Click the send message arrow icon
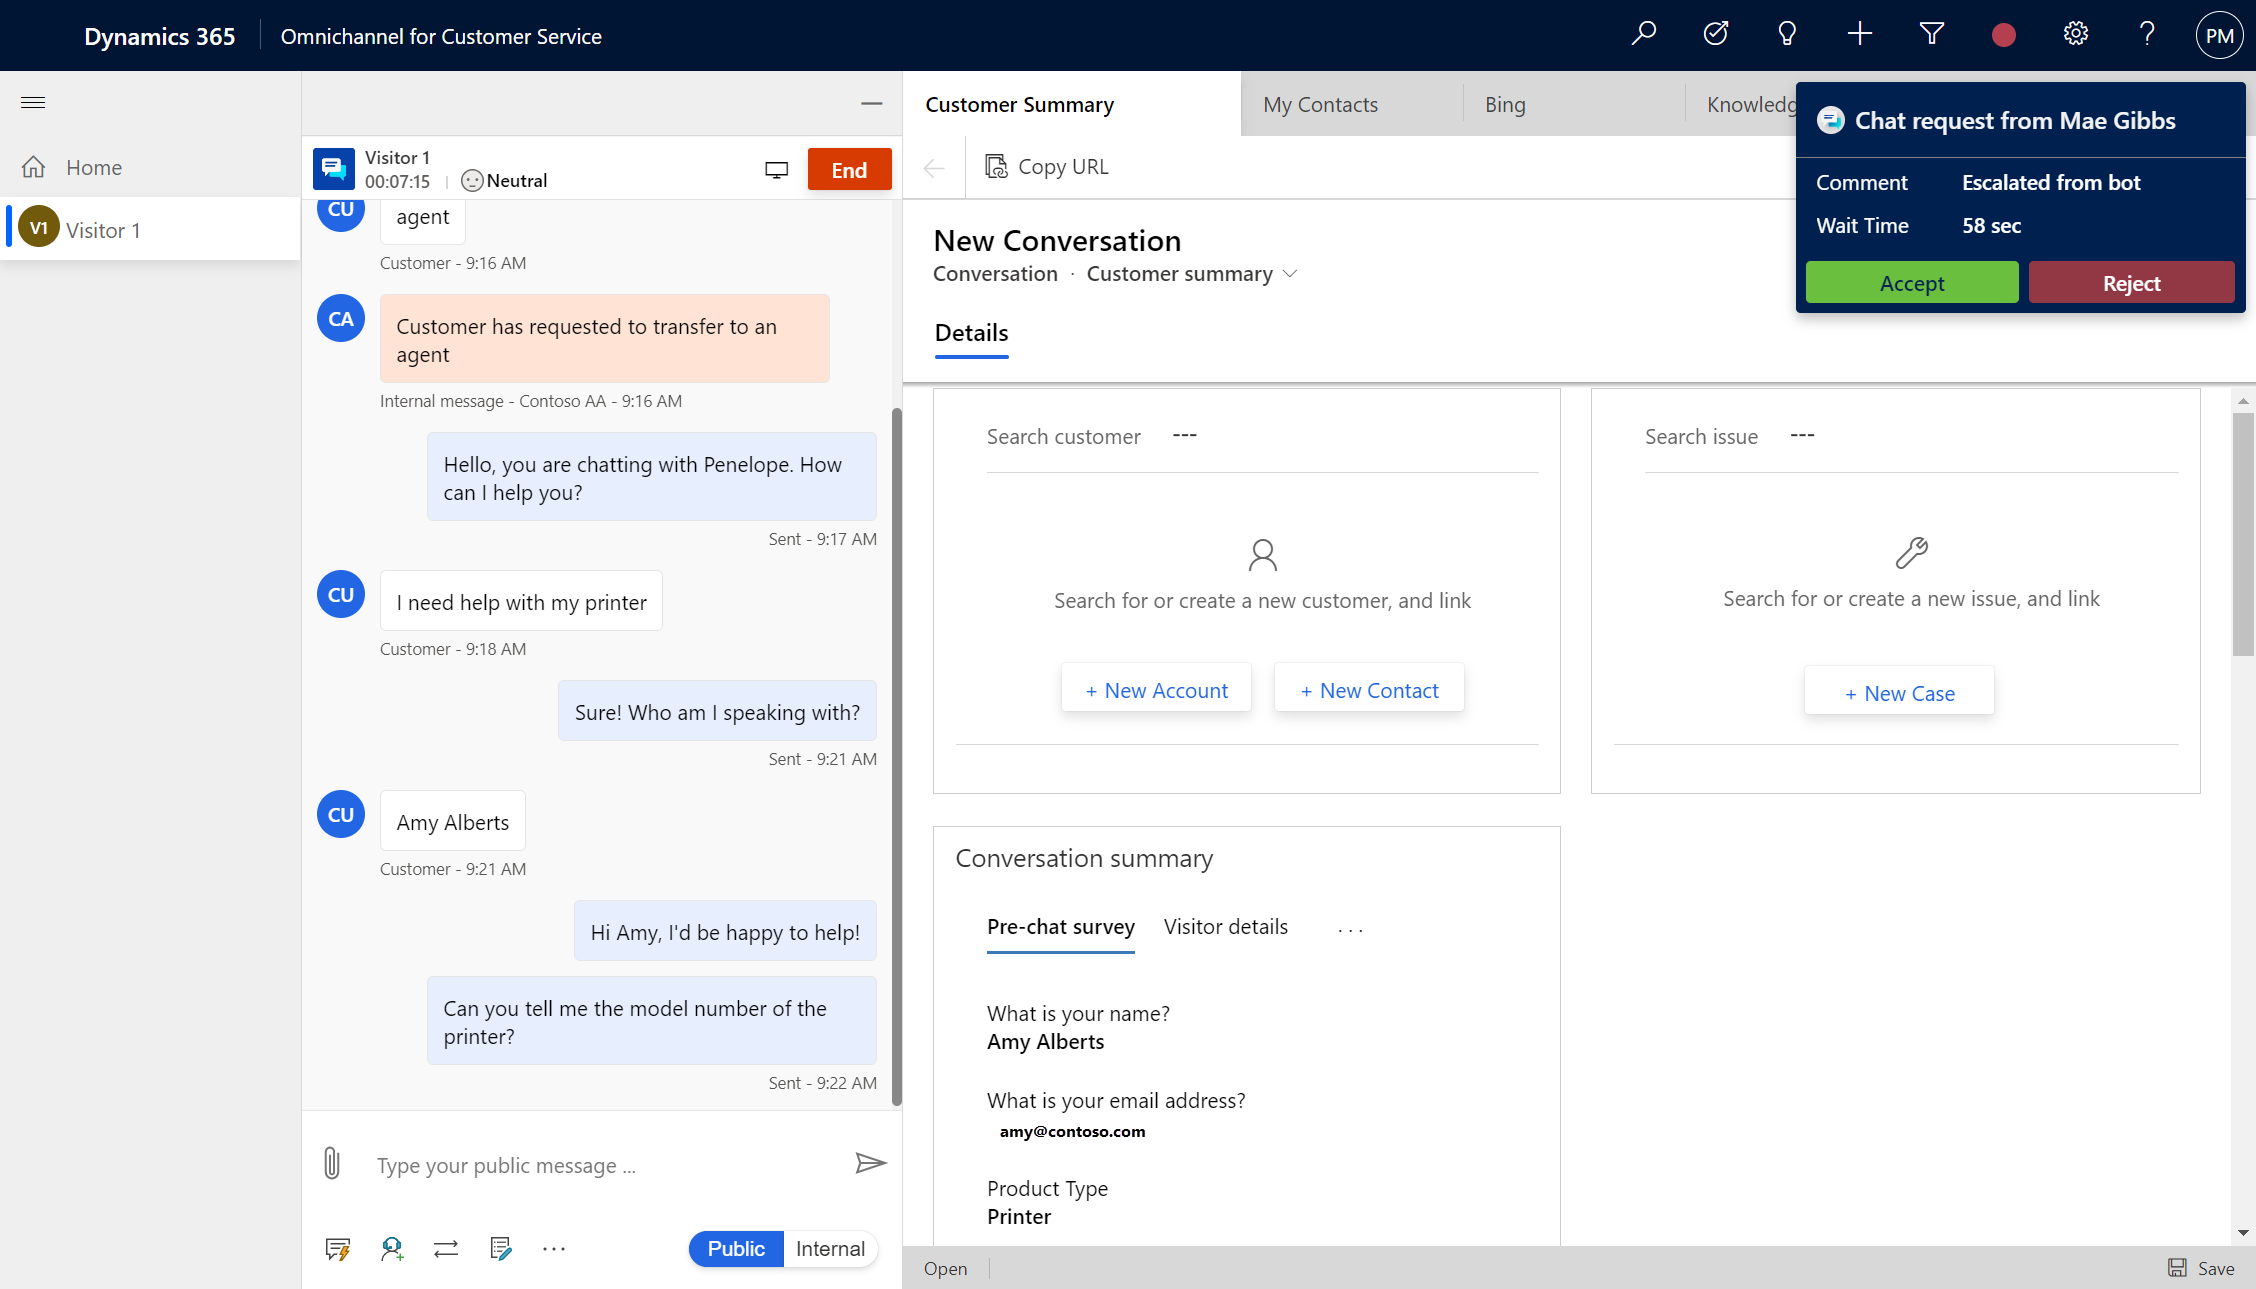The height and width of the screenshot is (1289, 2256). point(869,1164)
